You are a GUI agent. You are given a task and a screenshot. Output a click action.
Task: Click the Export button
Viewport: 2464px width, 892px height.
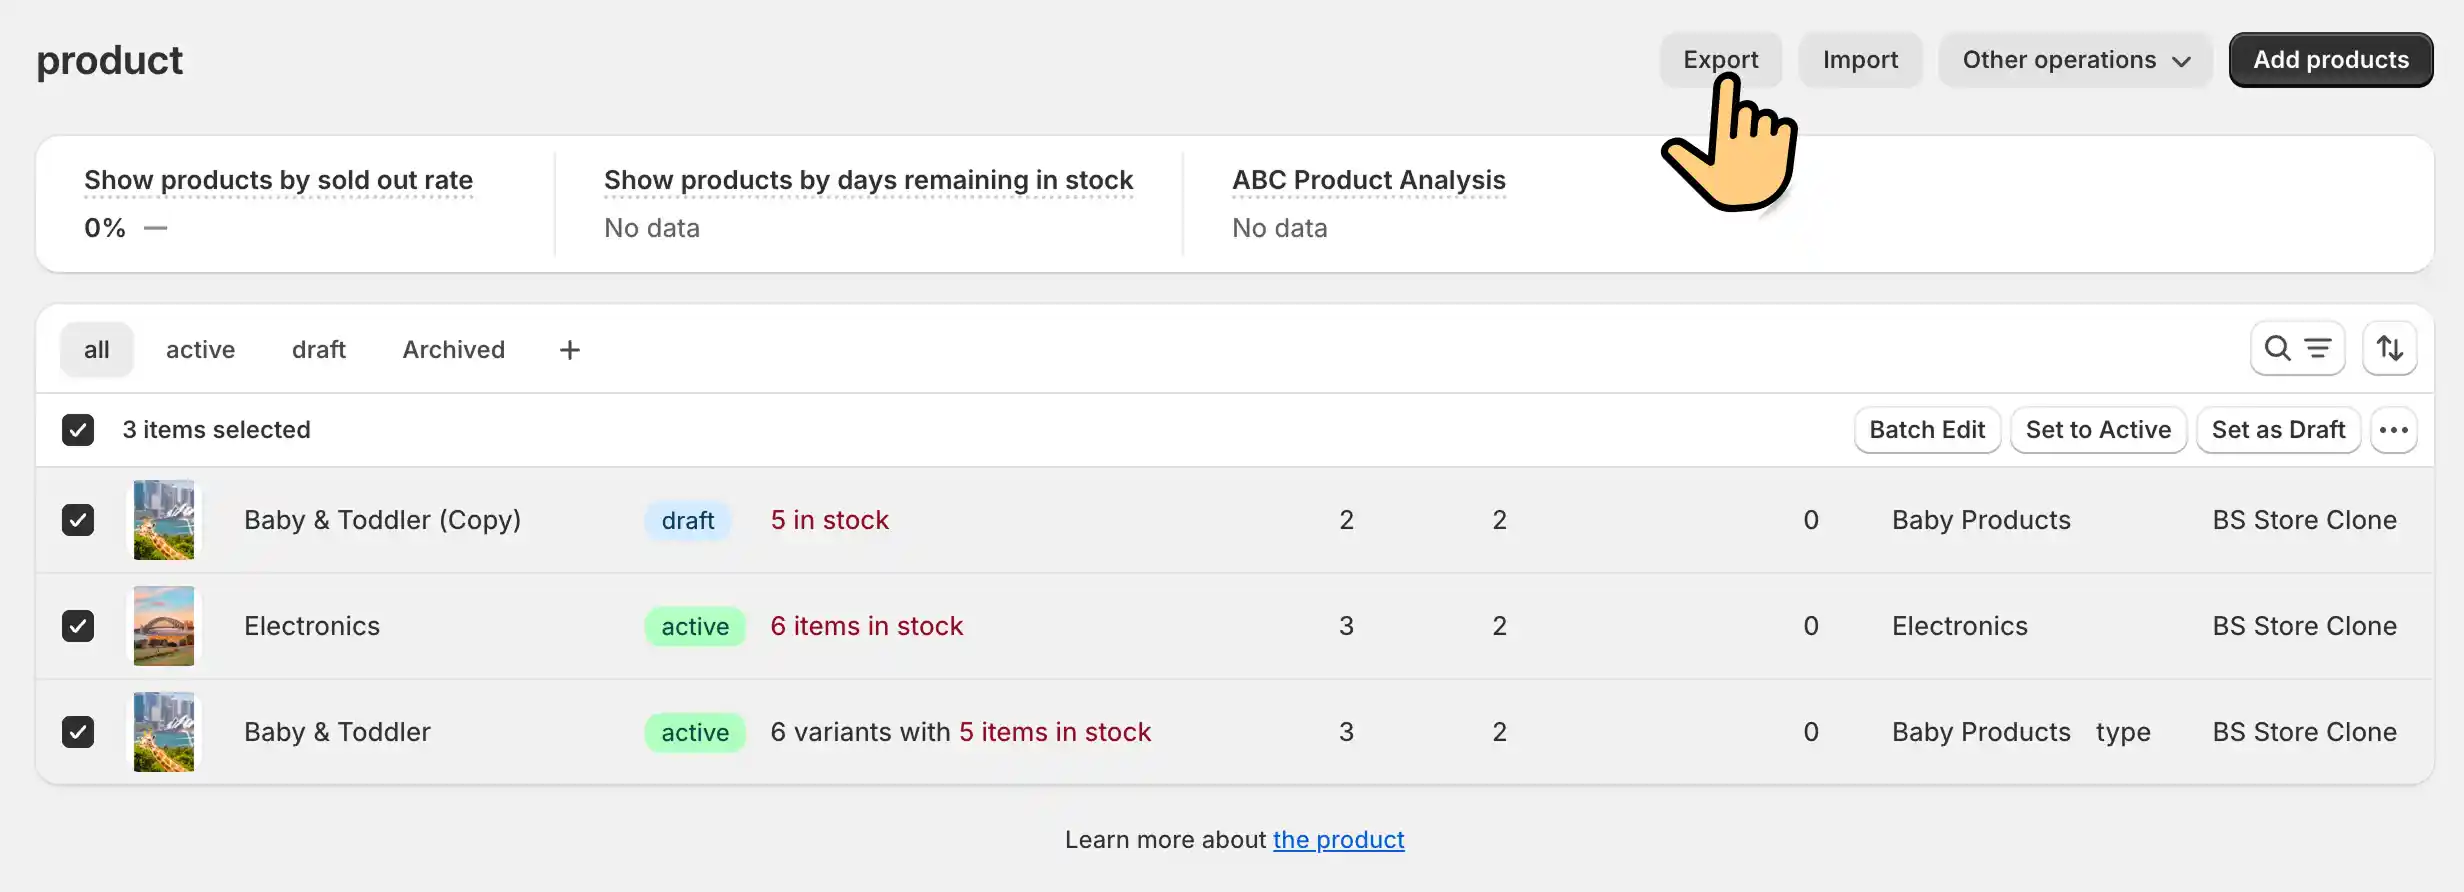click(1721, 59)
